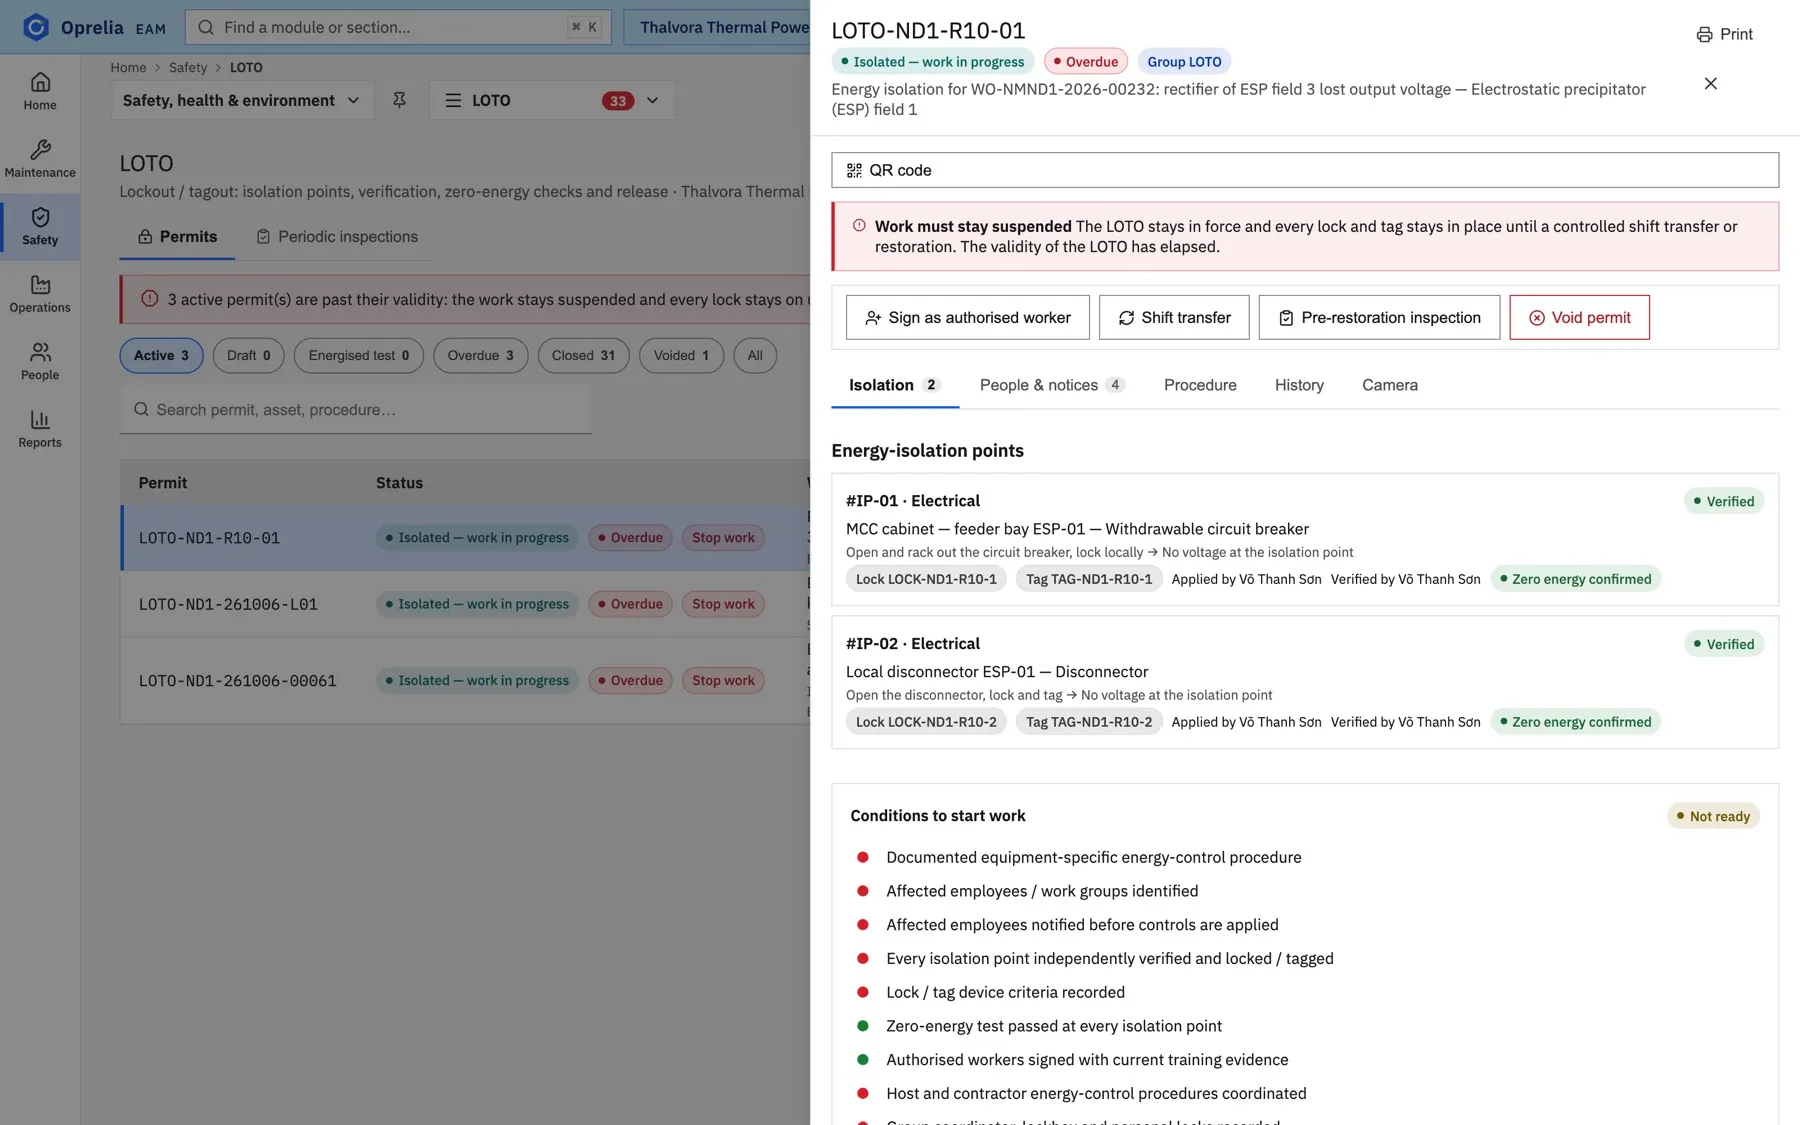Screen dimensions: 1800x1125
Task: Open the Reports chart icon
Action: tap(40, 420)
